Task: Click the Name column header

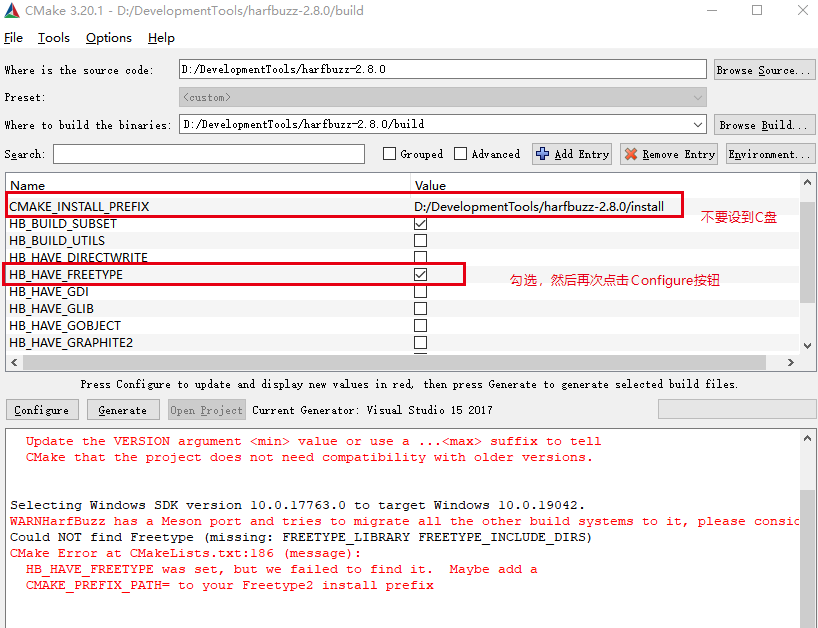Action: click(x=28, y=186)
